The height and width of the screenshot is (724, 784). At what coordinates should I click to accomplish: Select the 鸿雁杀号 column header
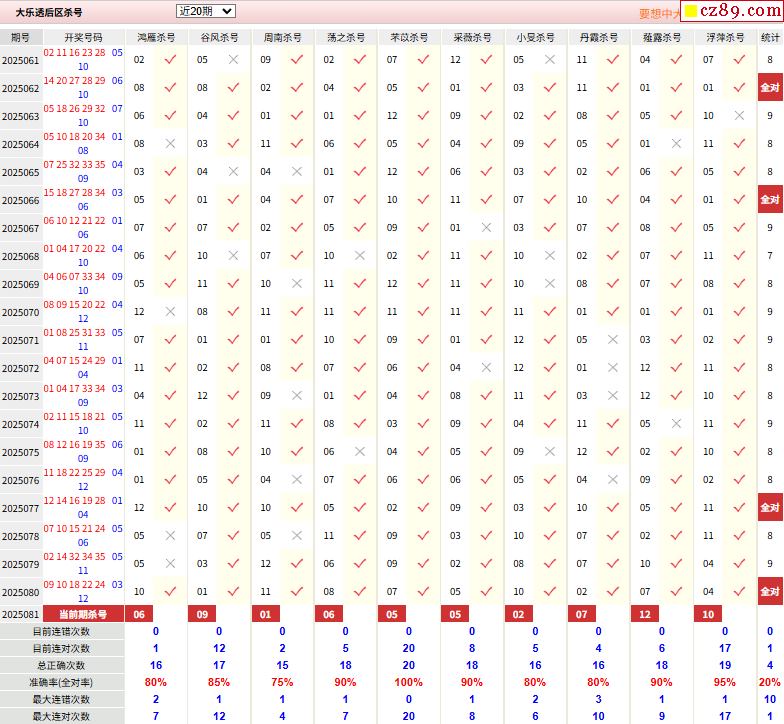click(x=156, y=38)
